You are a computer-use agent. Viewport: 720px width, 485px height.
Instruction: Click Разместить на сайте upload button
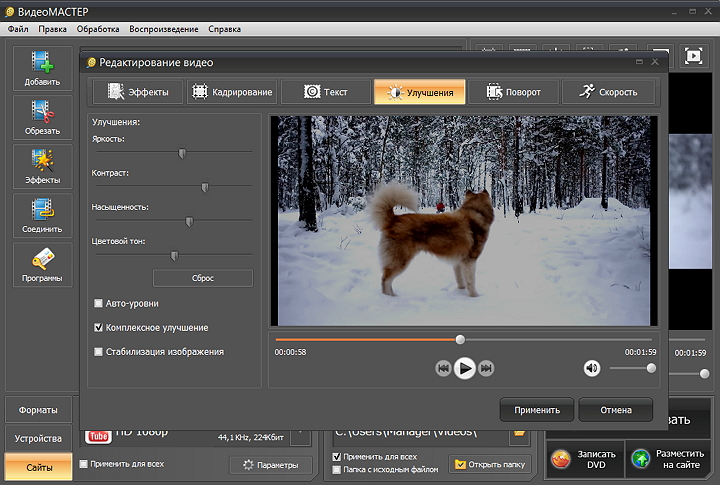(x=669, y=459)
